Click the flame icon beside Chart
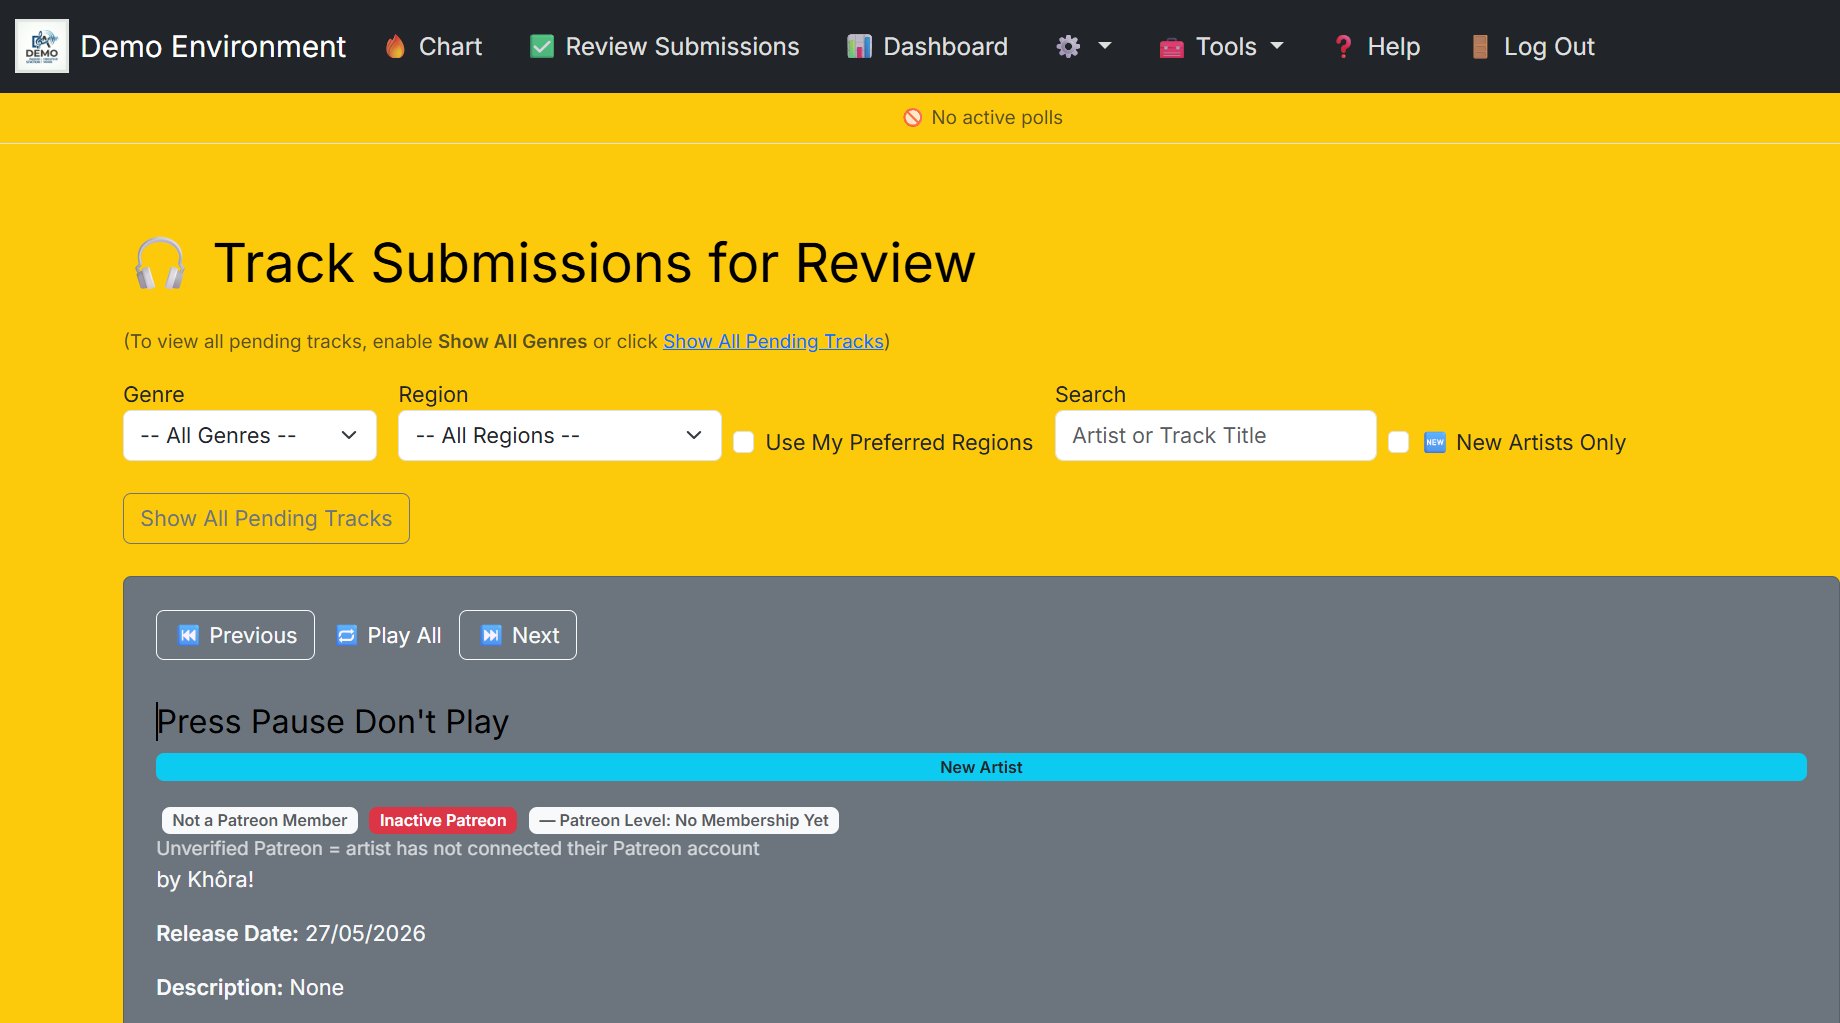The image size is (1840, 1023). 395,46
